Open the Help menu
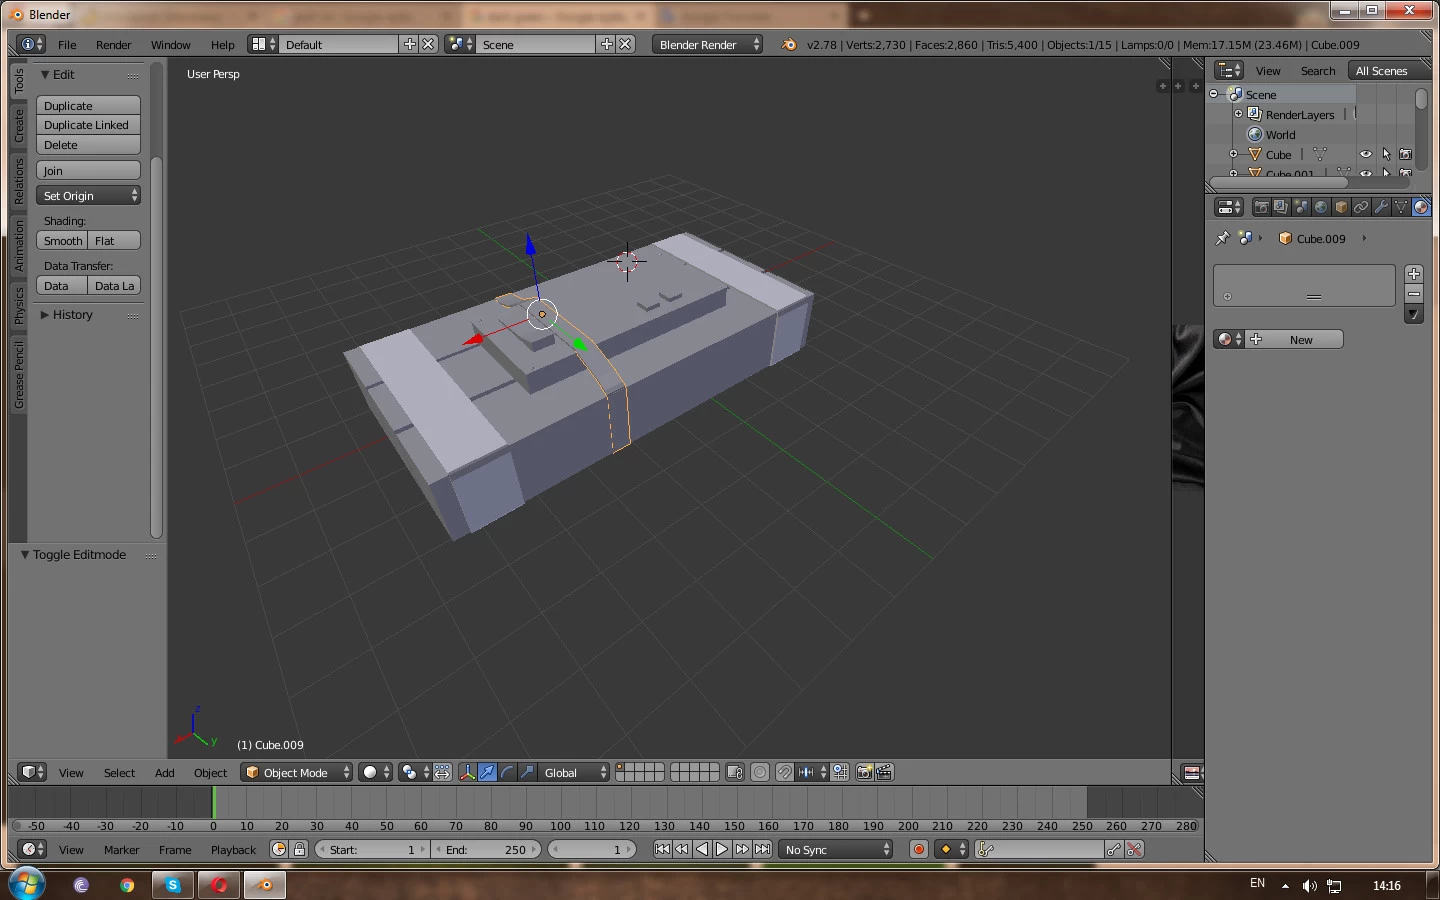The width and height of the screenshot is (1440, 900). (x=222, y=44)
